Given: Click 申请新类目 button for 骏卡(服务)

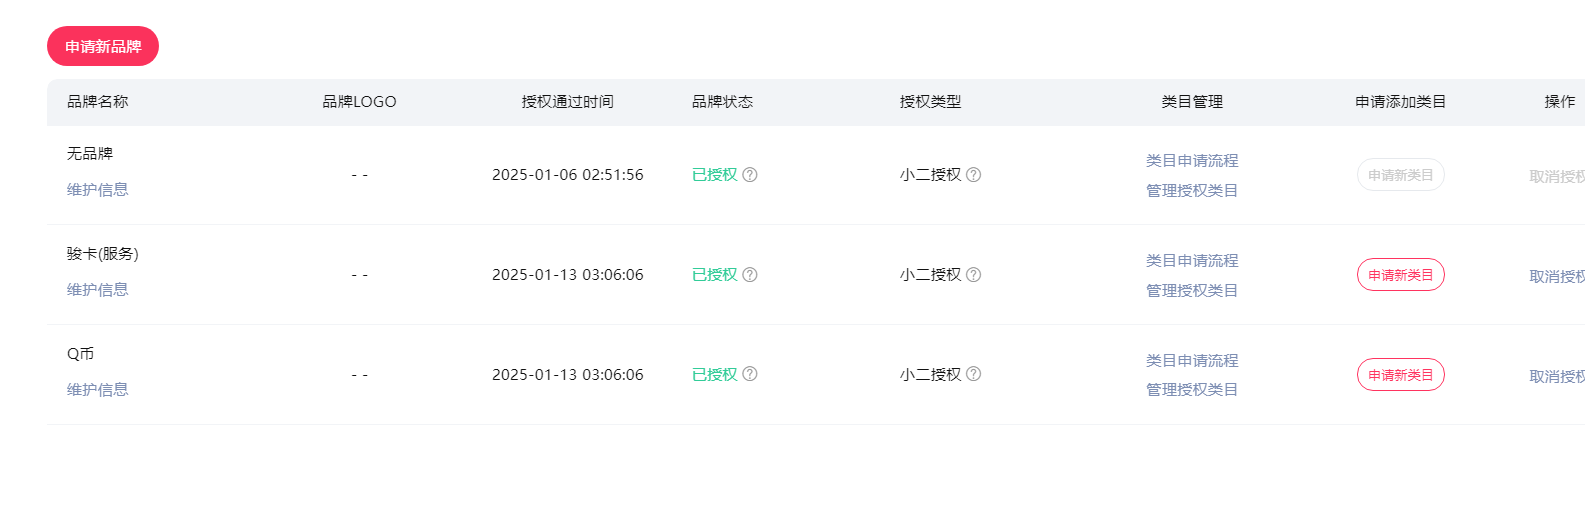Looking at the screenshot, I should coord(1400,275).
